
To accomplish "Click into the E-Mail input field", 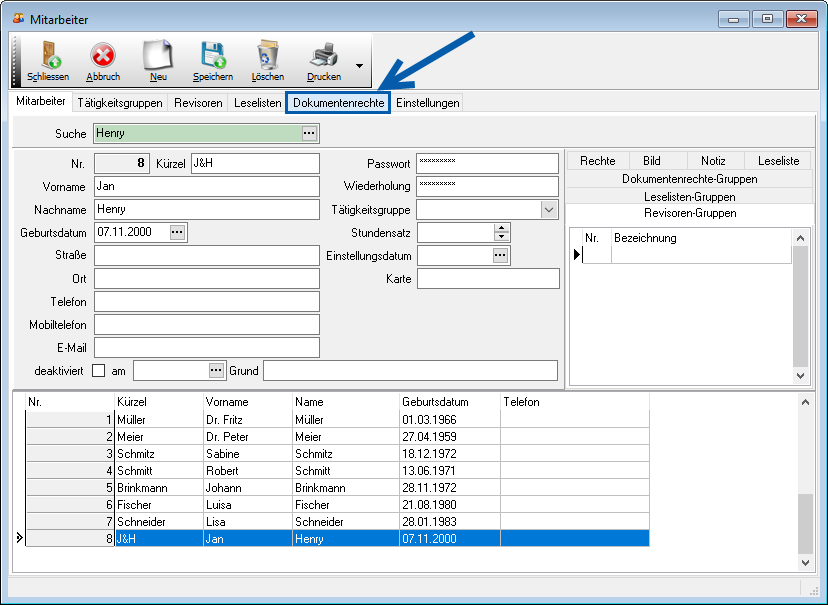I will [x=206, y=347].
